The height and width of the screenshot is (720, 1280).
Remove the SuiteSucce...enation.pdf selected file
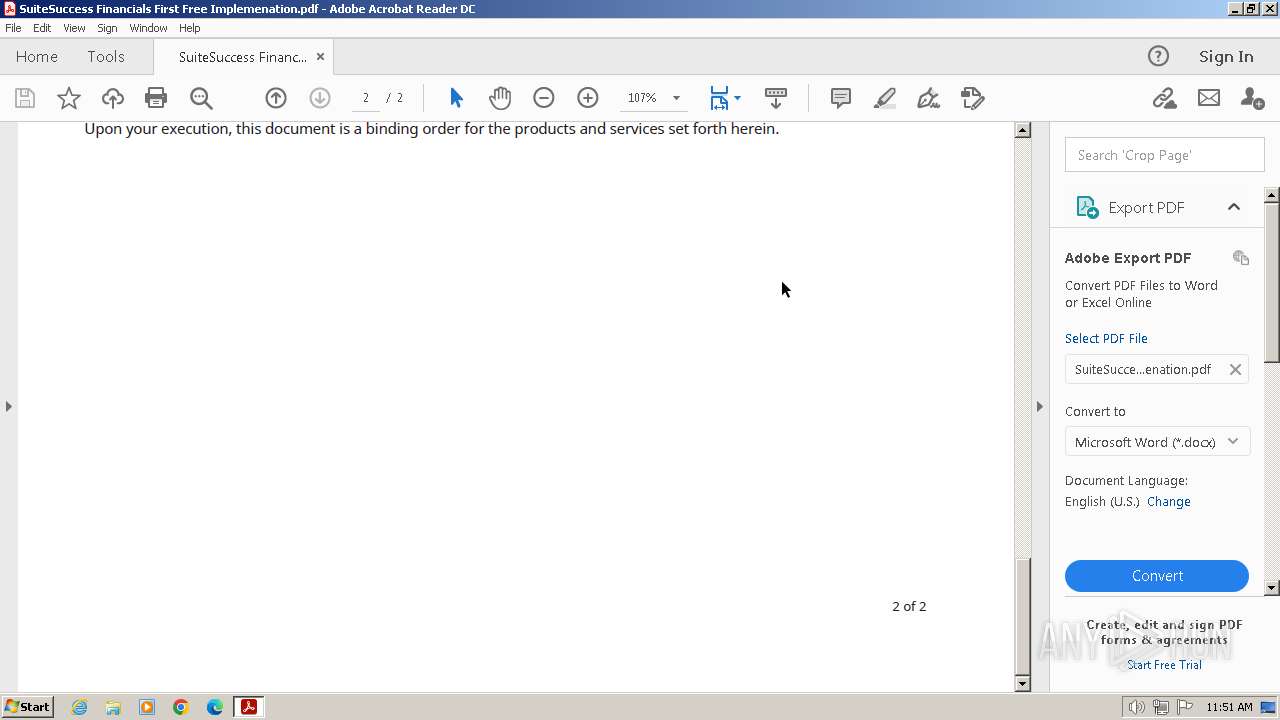[x=1235, y=369]
